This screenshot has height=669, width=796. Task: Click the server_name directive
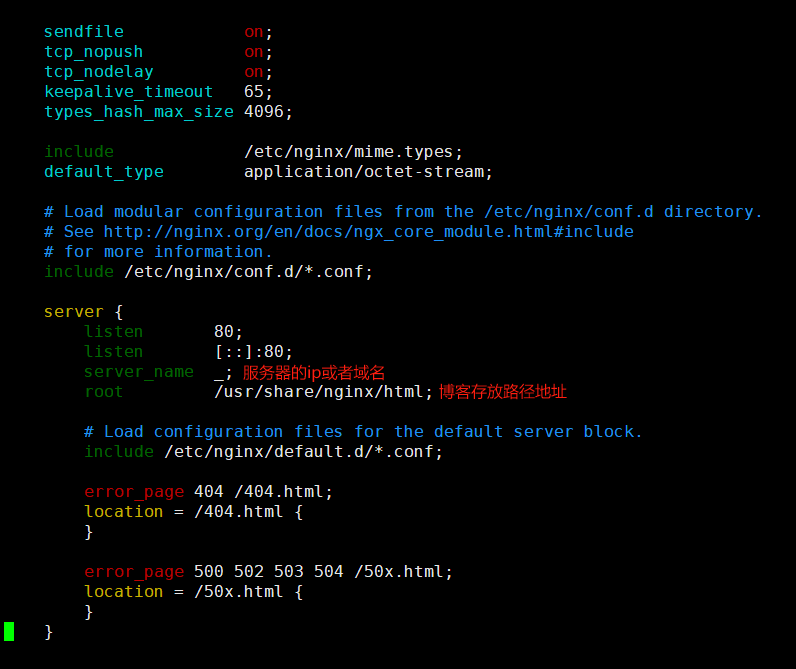tap(139, 371)
